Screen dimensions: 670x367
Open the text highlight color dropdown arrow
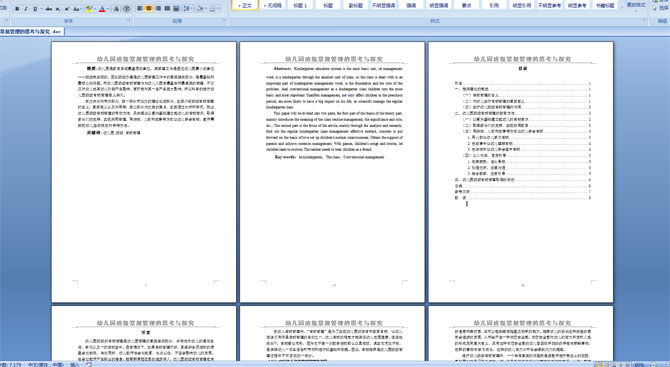tap(95, 9)
